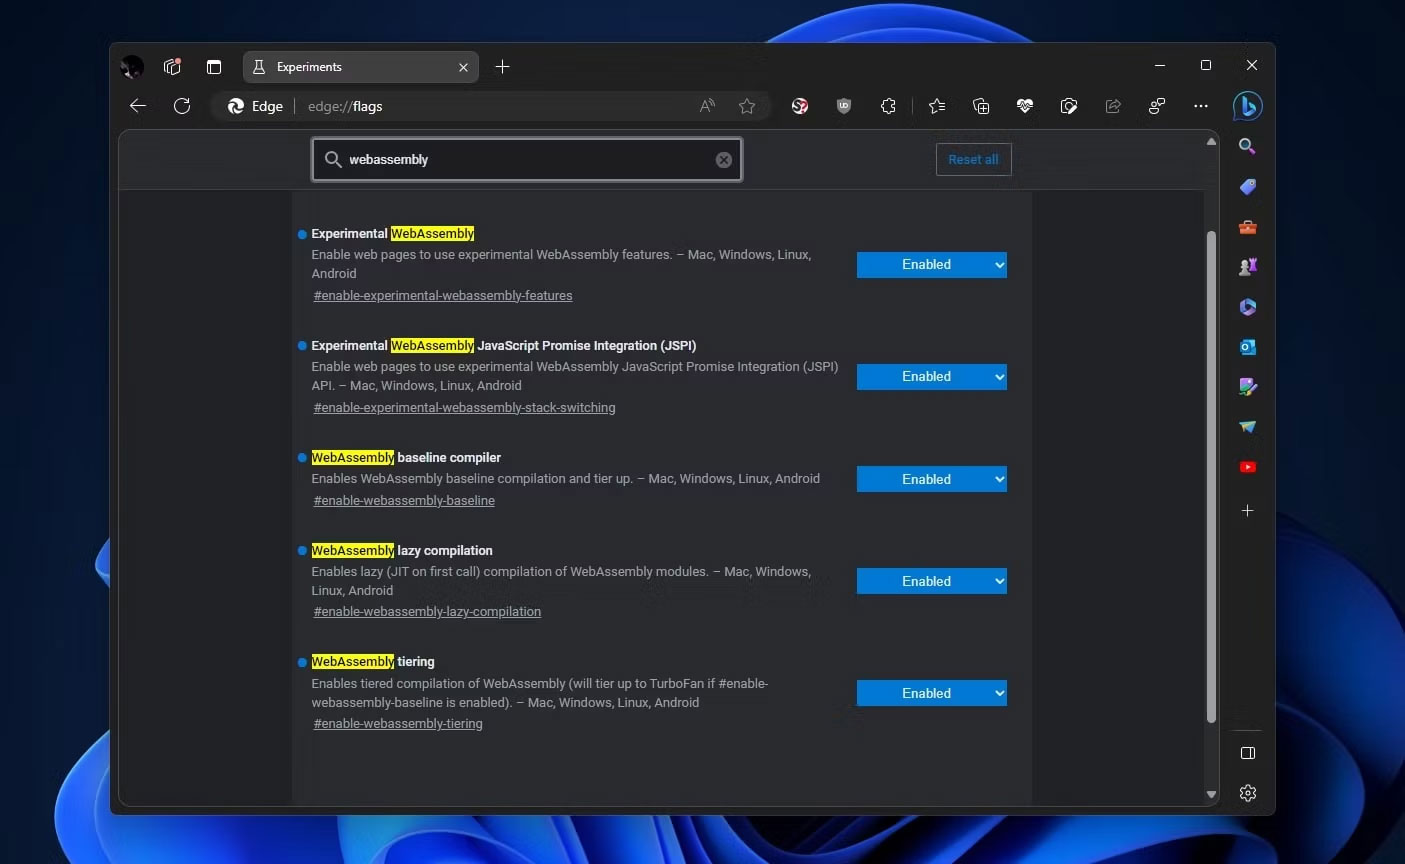Open Outlook from the sidebar
Viewport: 1405px width, 864px height.
click(1247, 347)
